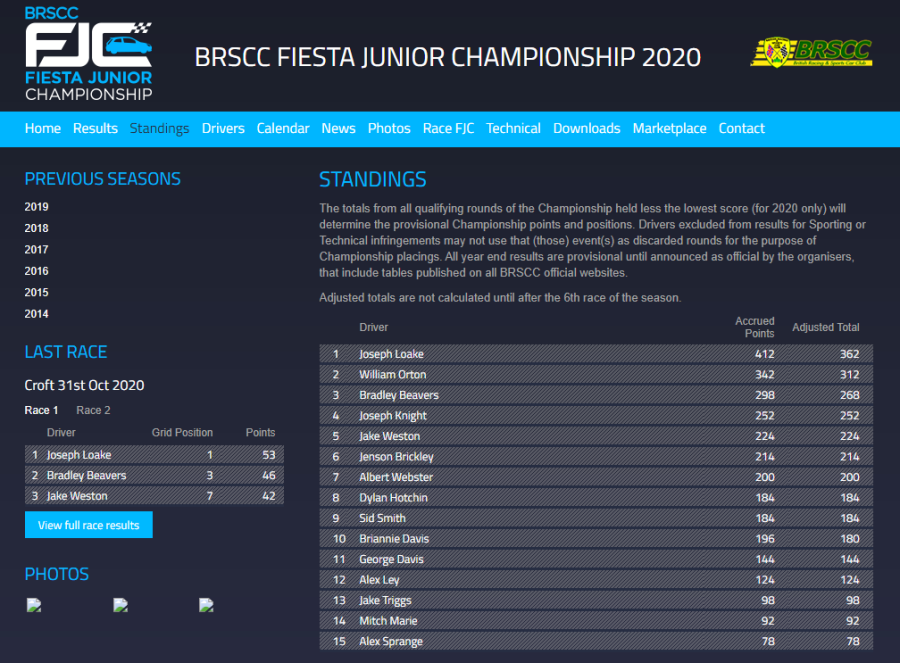Click the yellow BRSCC club logo

click(811, 53)
